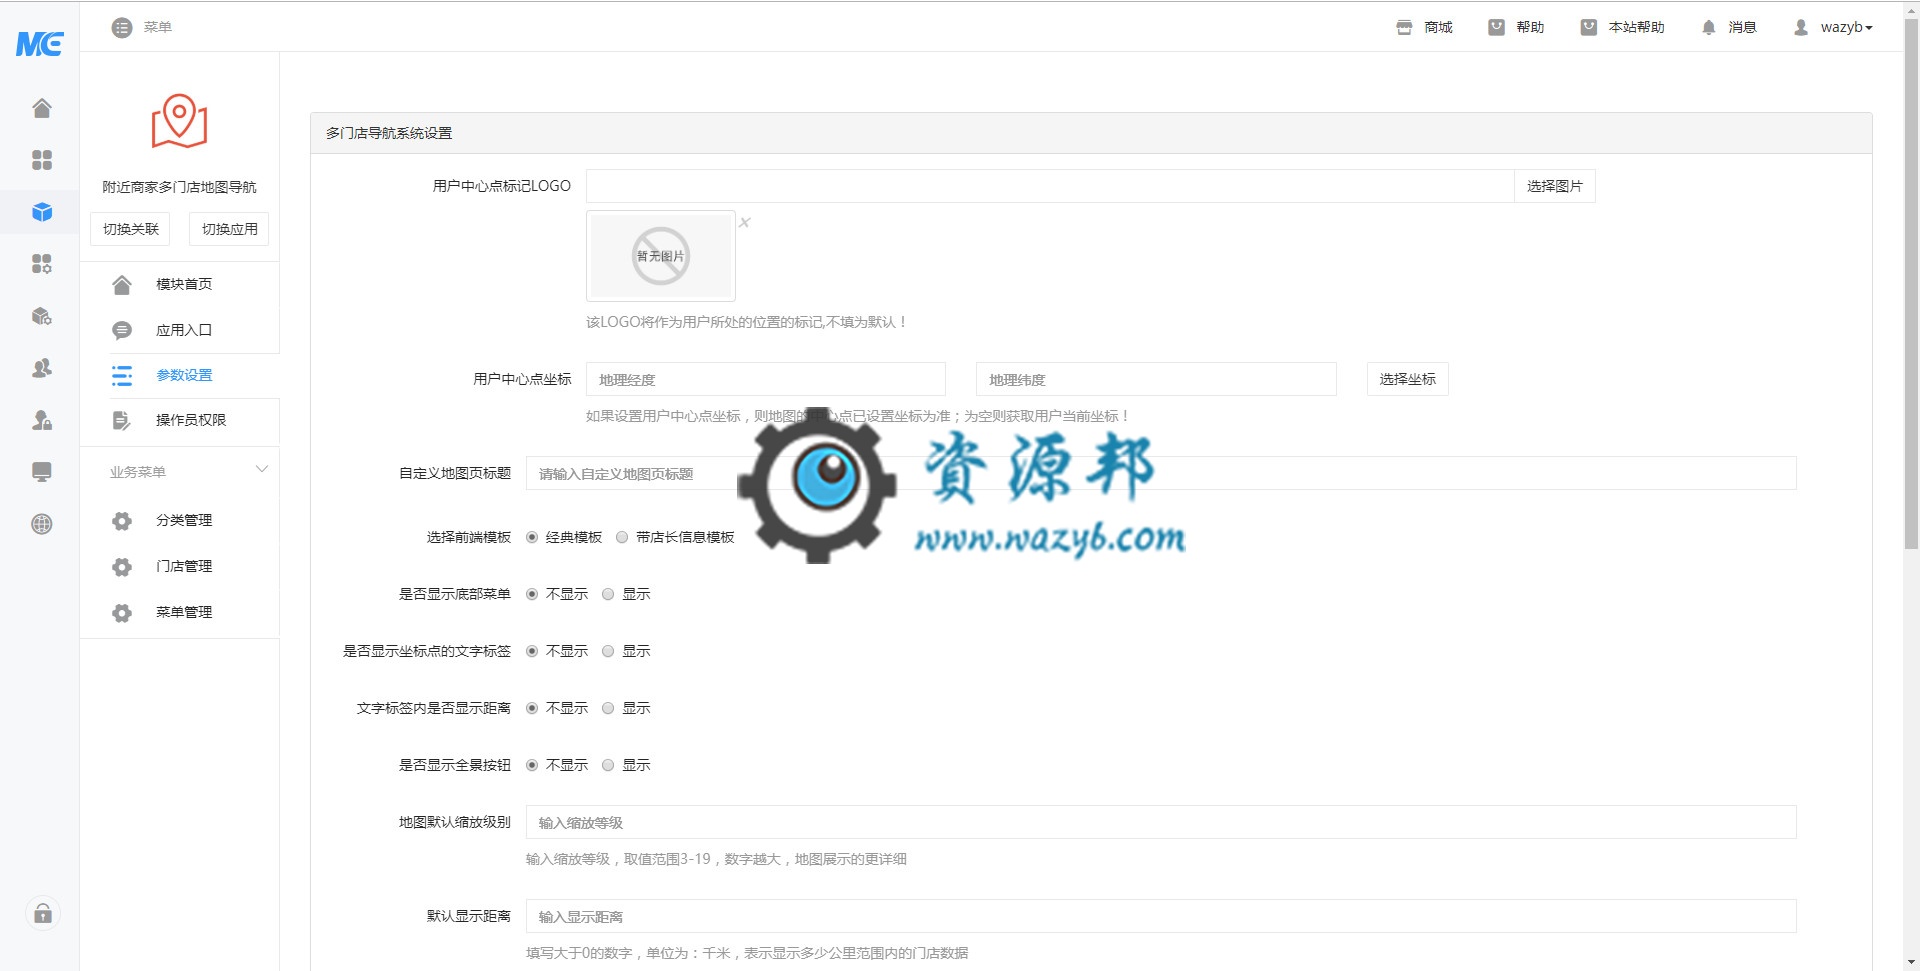Set 是否显示坐标点的文字标签 to 不显示
This screenshot has height=971, width=1920.
click(x=532, y=652)
